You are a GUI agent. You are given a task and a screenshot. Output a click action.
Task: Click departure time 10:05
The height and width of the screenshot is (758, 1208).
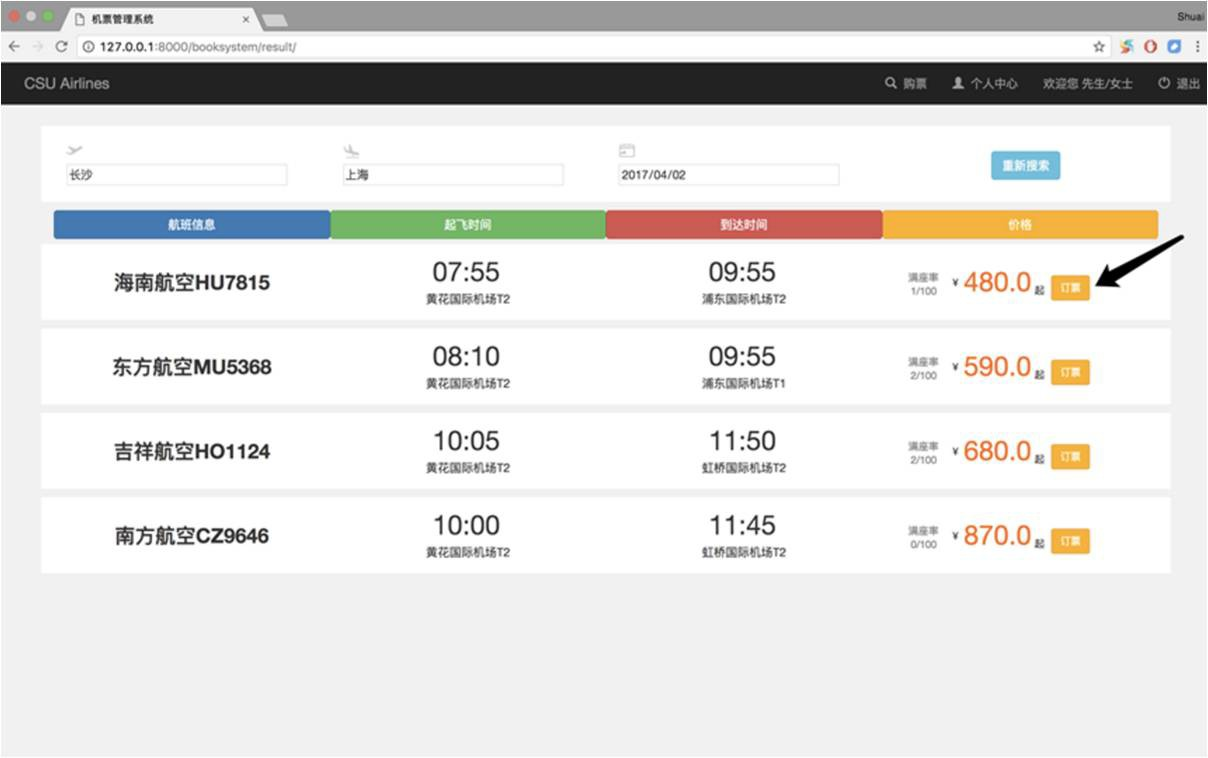pos(466,441)
